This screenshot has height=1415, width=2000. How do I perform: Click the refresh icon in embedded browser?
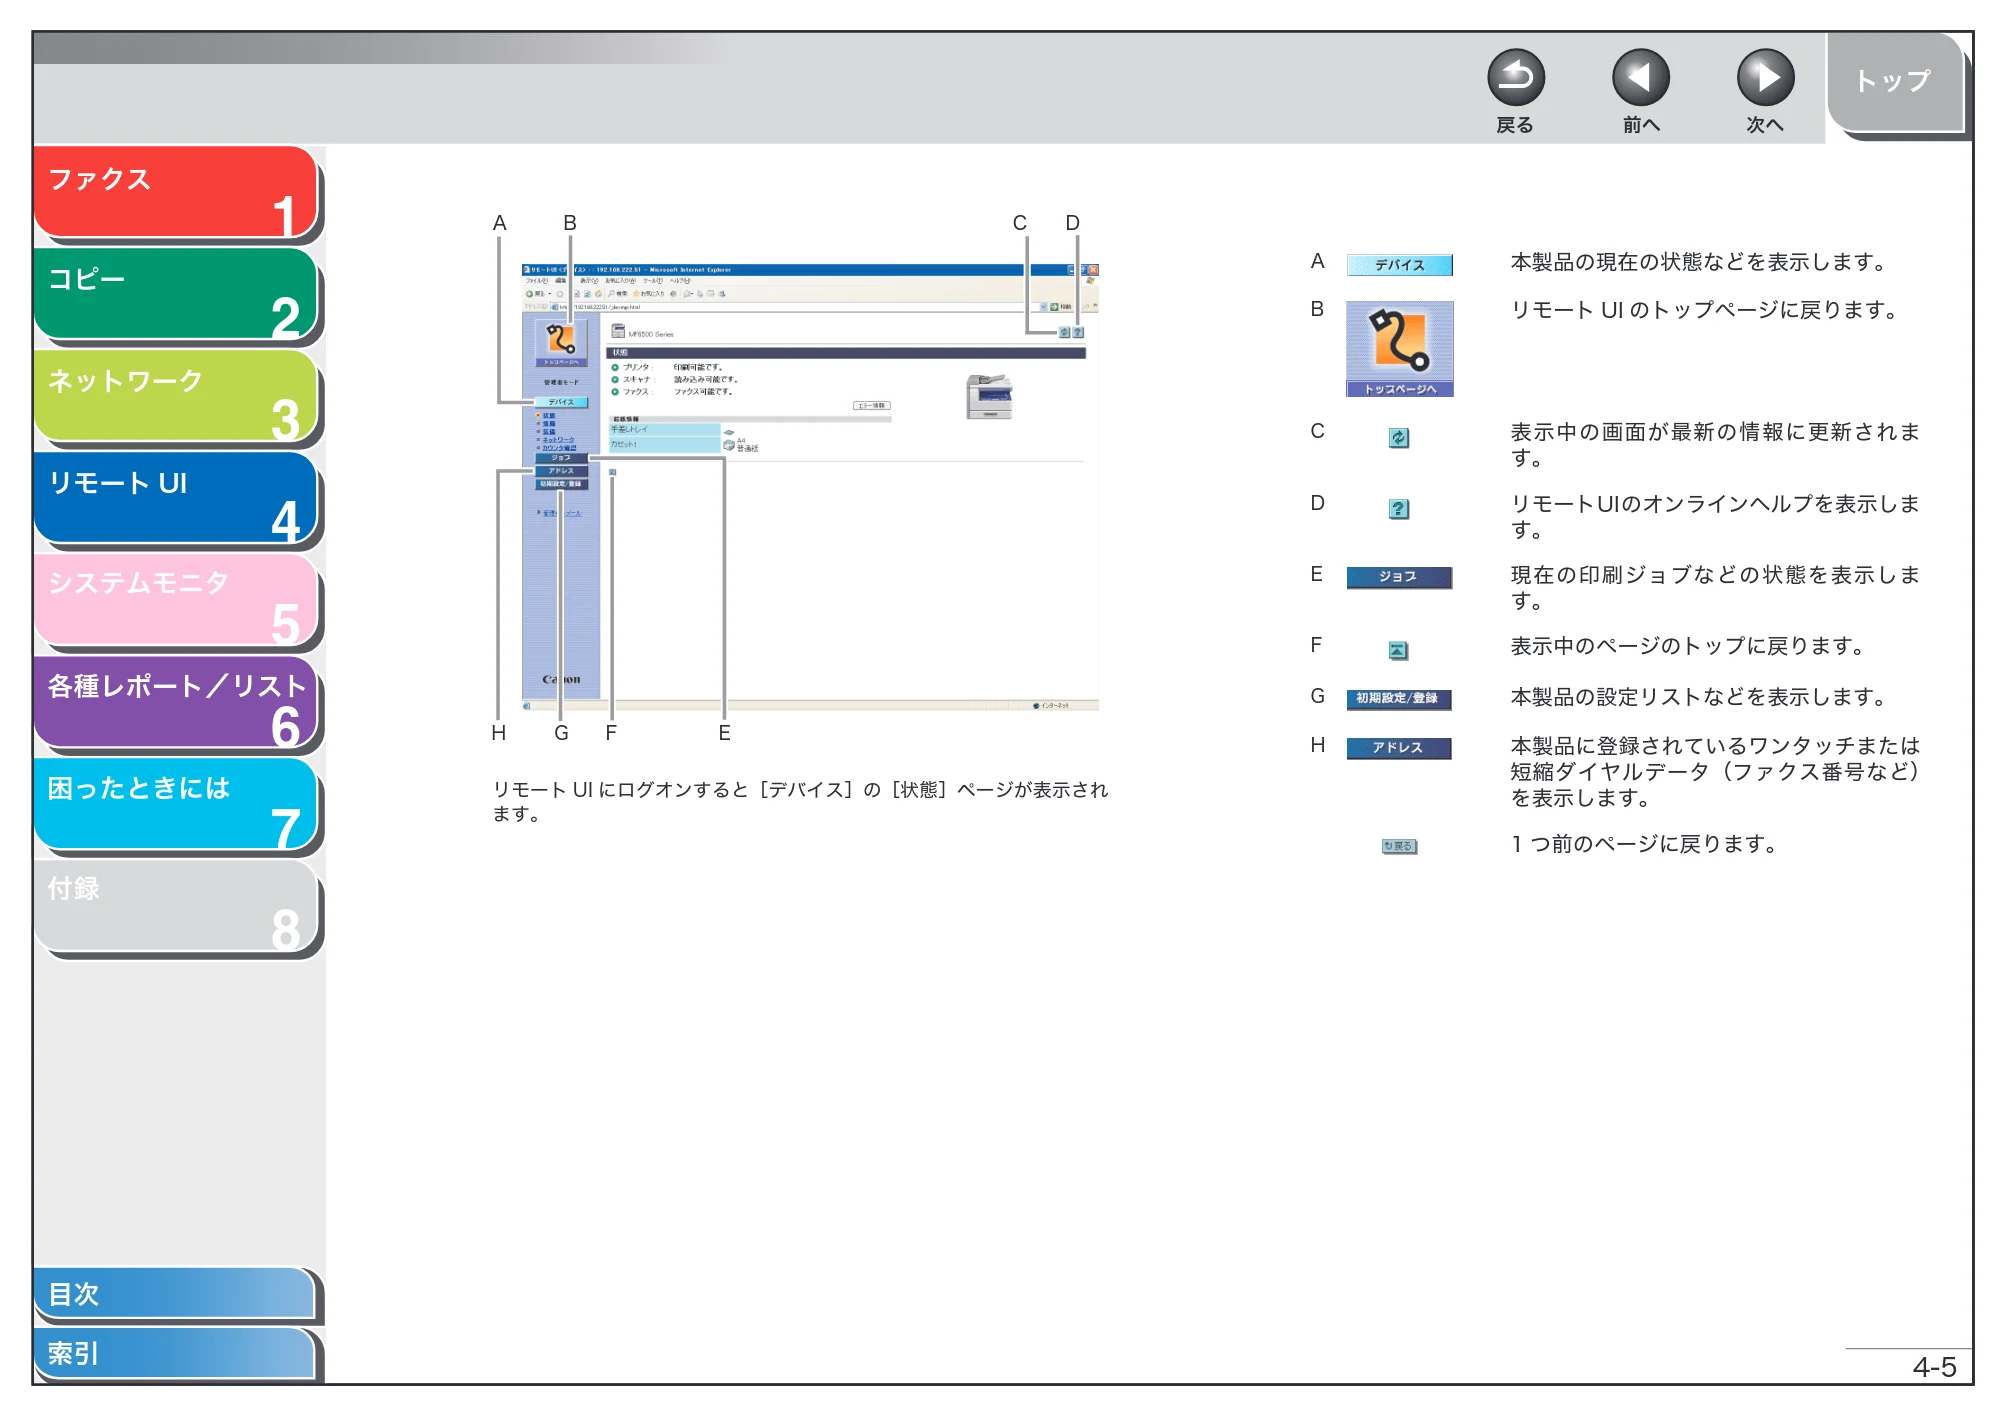click(x=1064, y=332)
